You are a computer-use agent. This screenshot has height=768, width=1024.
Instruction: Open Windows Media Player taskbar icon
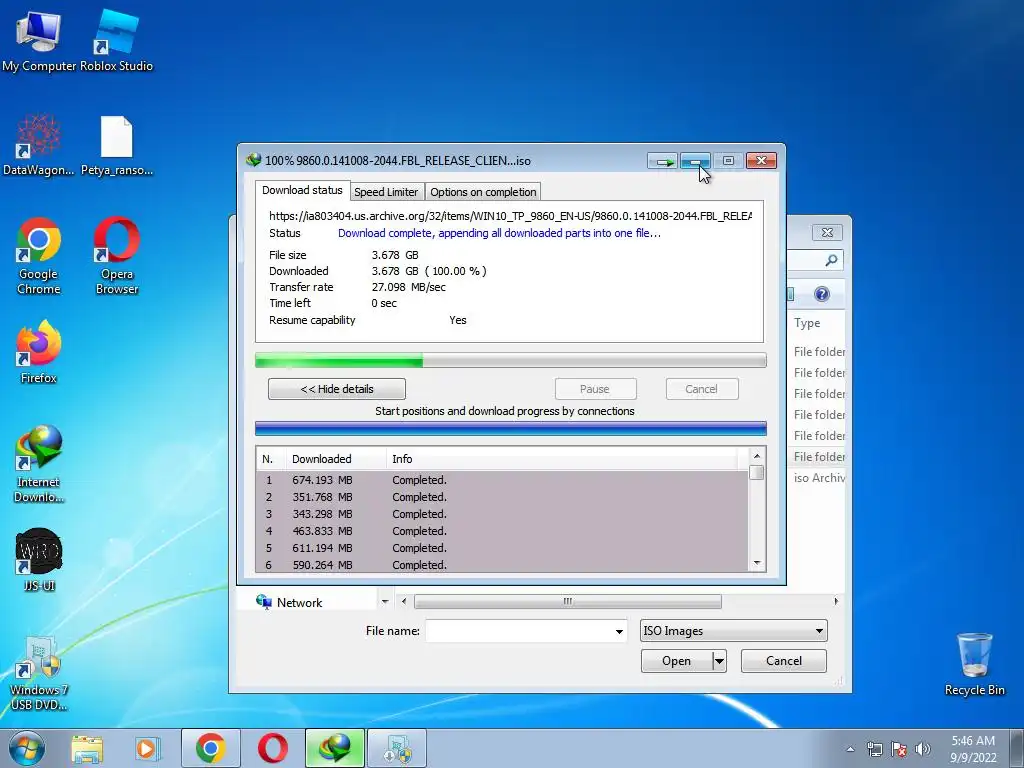pos(147,748)
